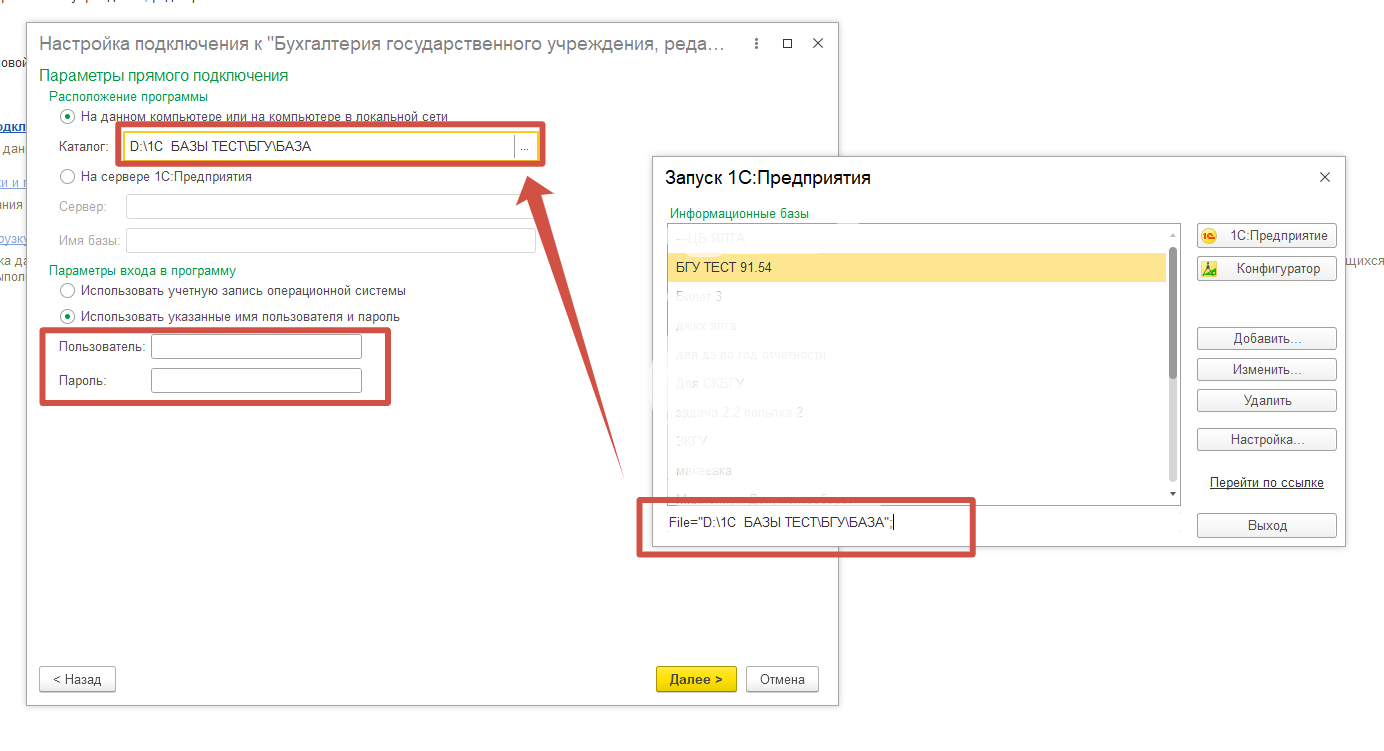Click the infobase list scroll-down arrow

click(x=1173, y=493)
